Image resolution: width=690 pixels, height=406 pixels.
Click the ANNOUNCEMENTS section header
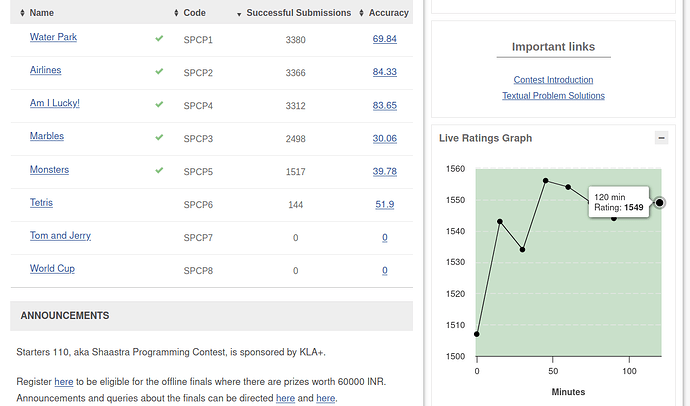point(211,316)
